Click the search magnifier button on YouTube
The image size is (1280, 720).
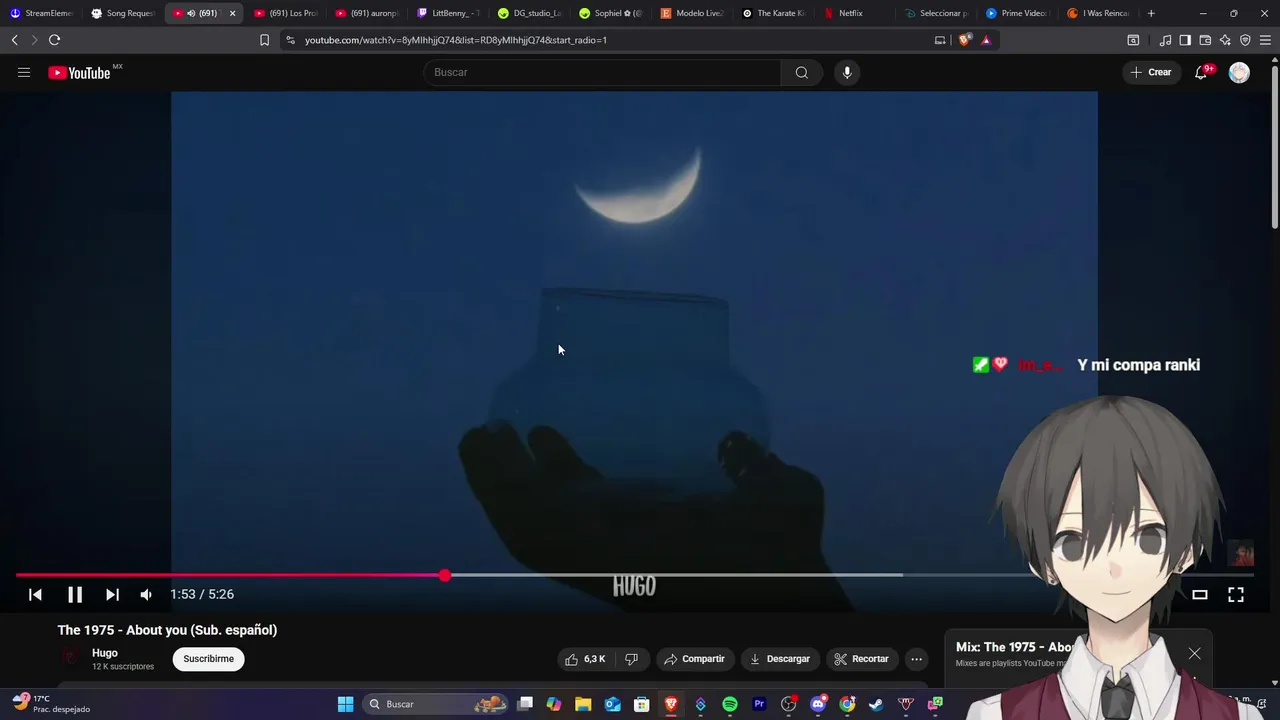(x=801, y=72)
